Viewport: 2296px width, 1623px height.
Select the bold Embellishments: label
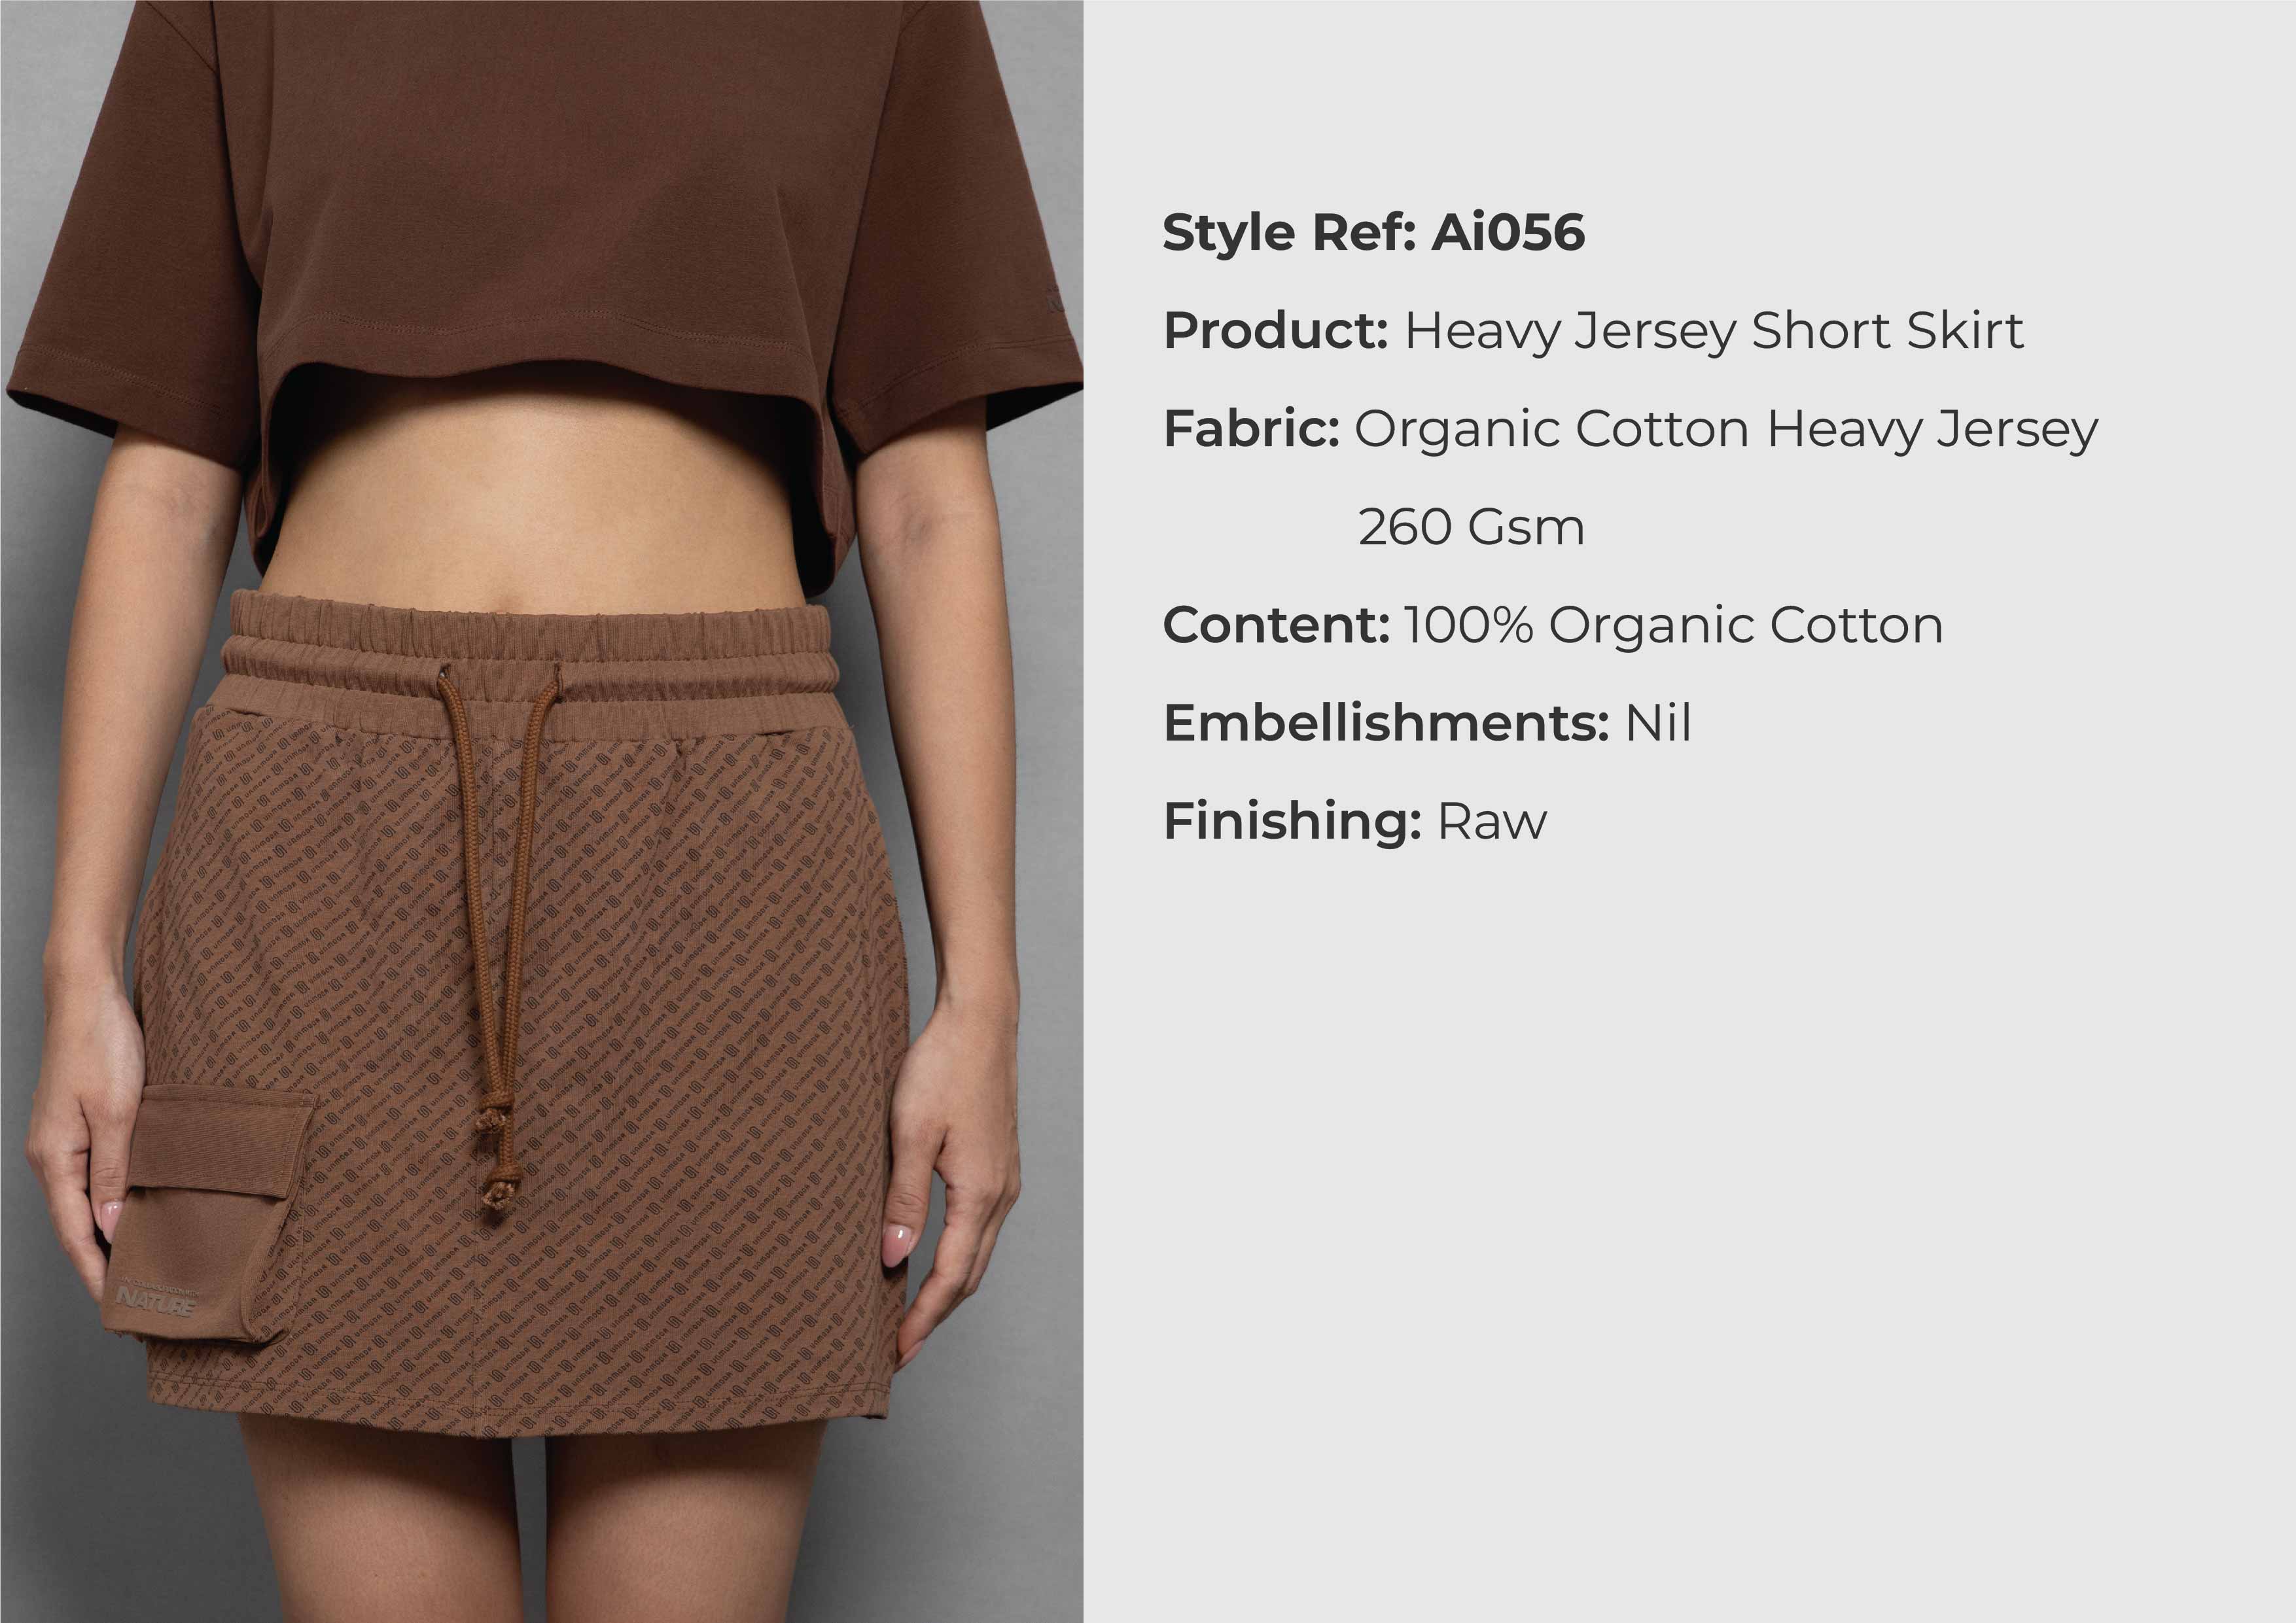[x=1386, y=722]
